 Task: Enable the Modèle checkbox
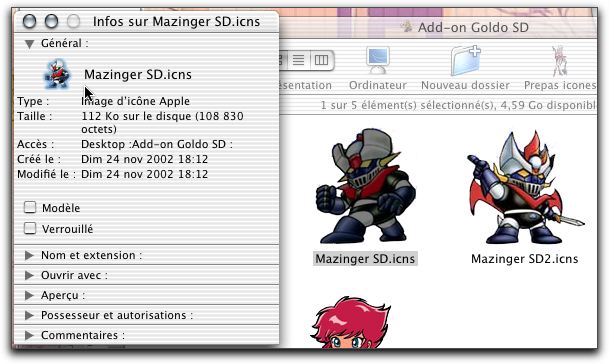pyautogui.click(x=30, y=207)
